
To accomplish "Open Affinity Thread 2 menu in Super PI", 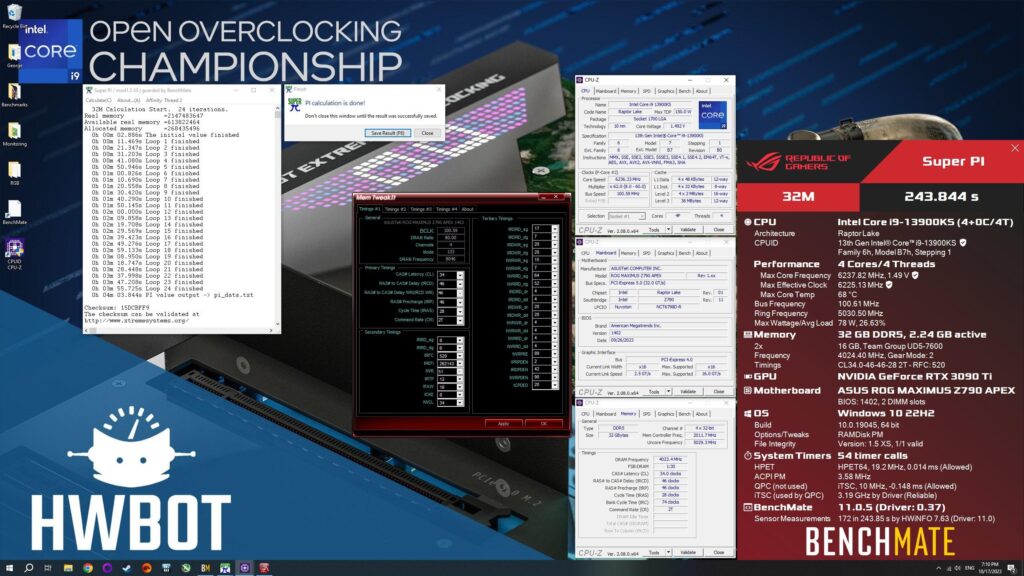I will tap(164, 100).
